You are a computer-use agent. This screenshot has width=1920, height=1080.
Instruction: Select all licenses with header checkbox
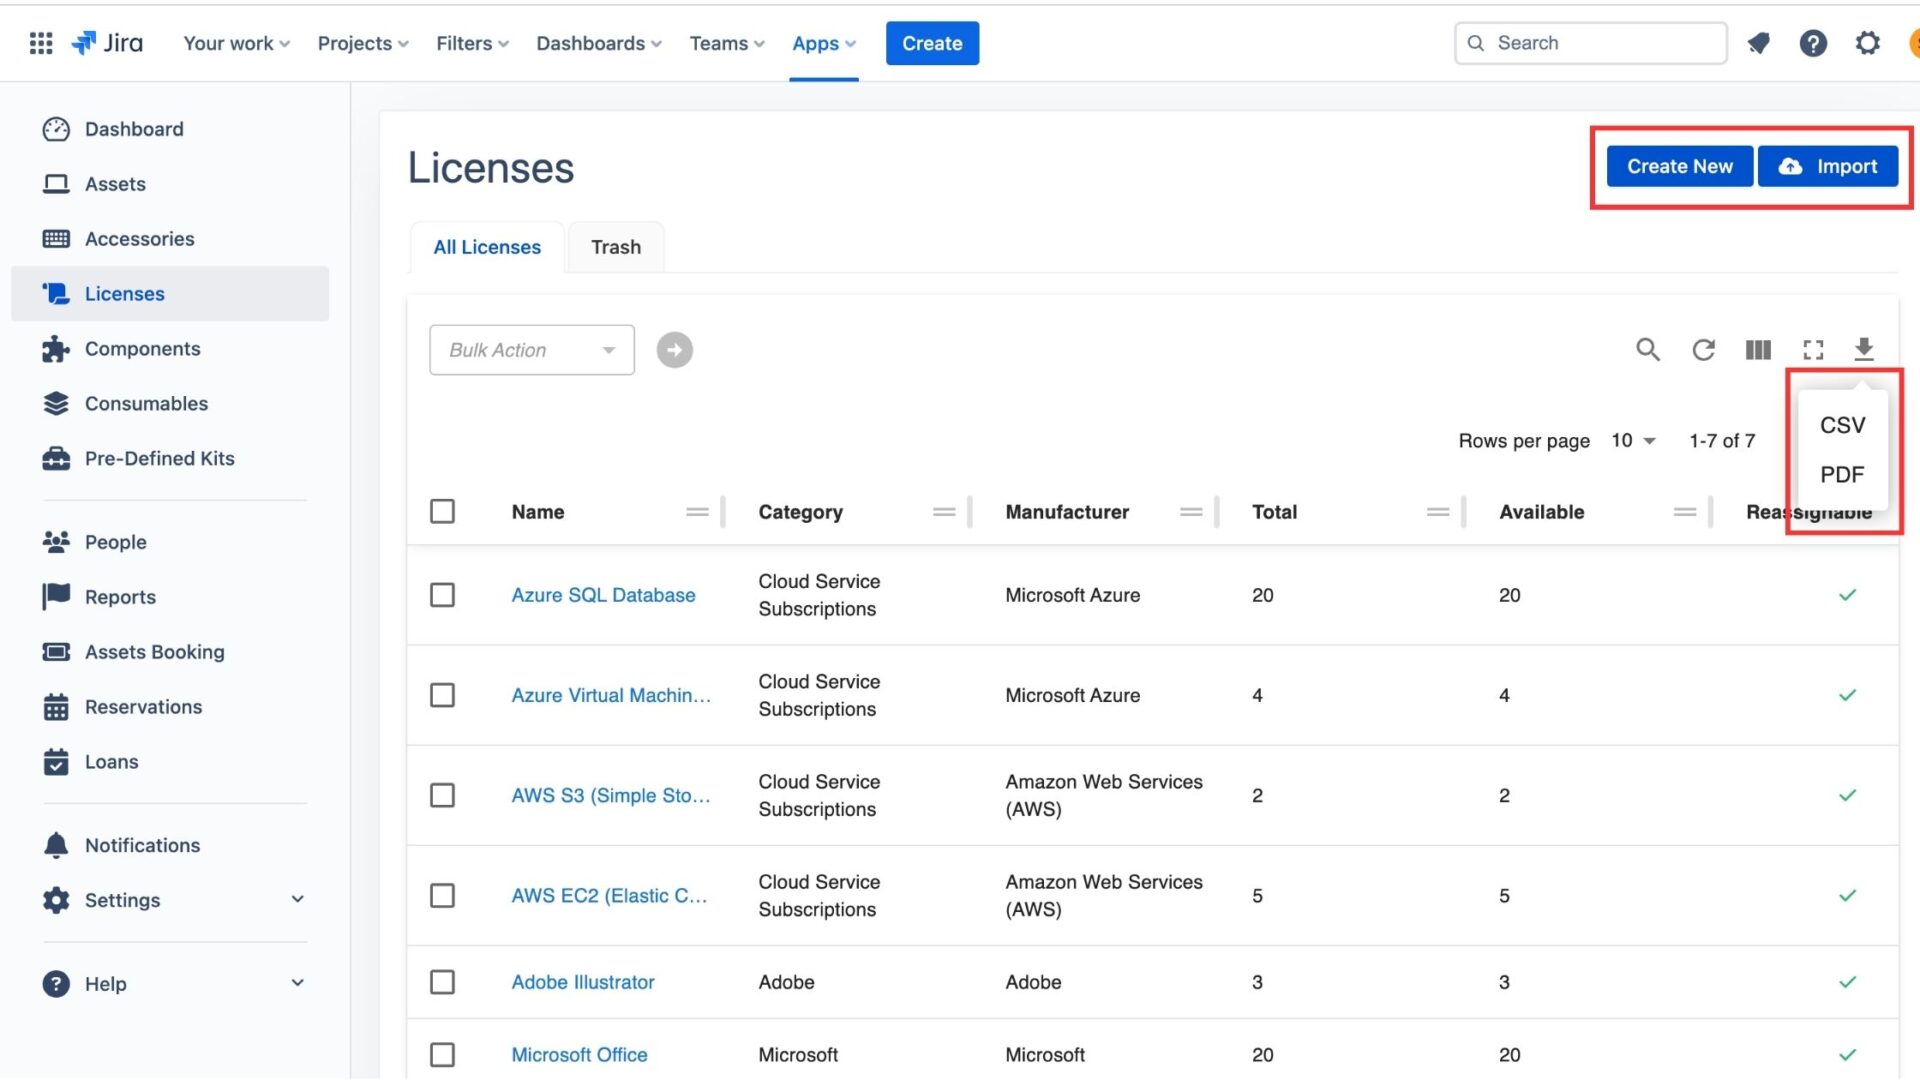tap(442, 511)
